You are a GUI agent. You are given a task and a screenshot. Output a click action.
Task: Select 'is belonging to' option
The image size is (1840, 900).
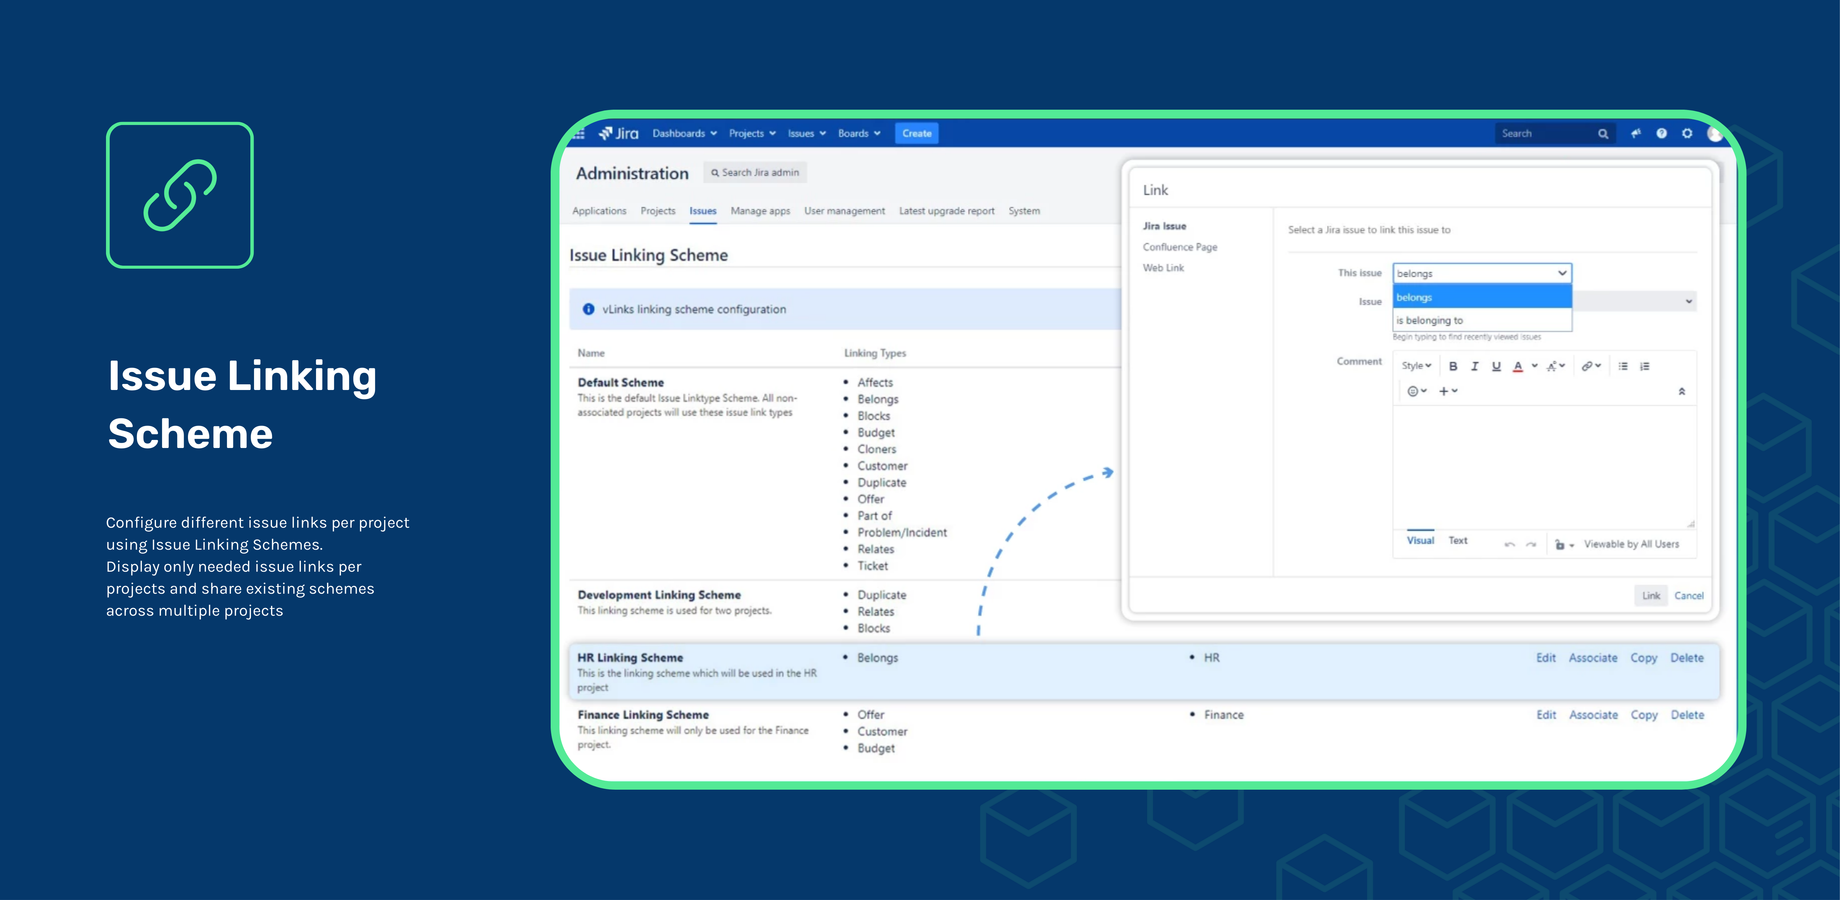[x=1482, y=320]
